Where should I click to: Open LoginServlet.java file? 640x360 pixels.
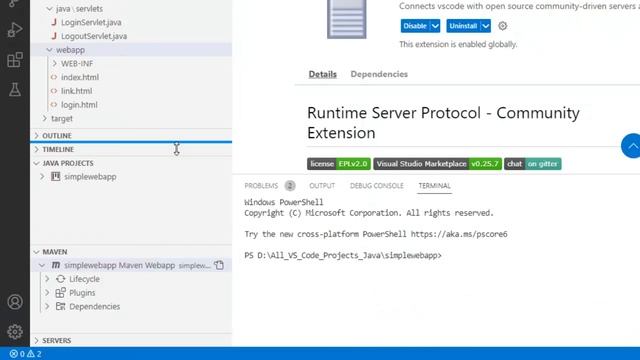pos(91,22)
